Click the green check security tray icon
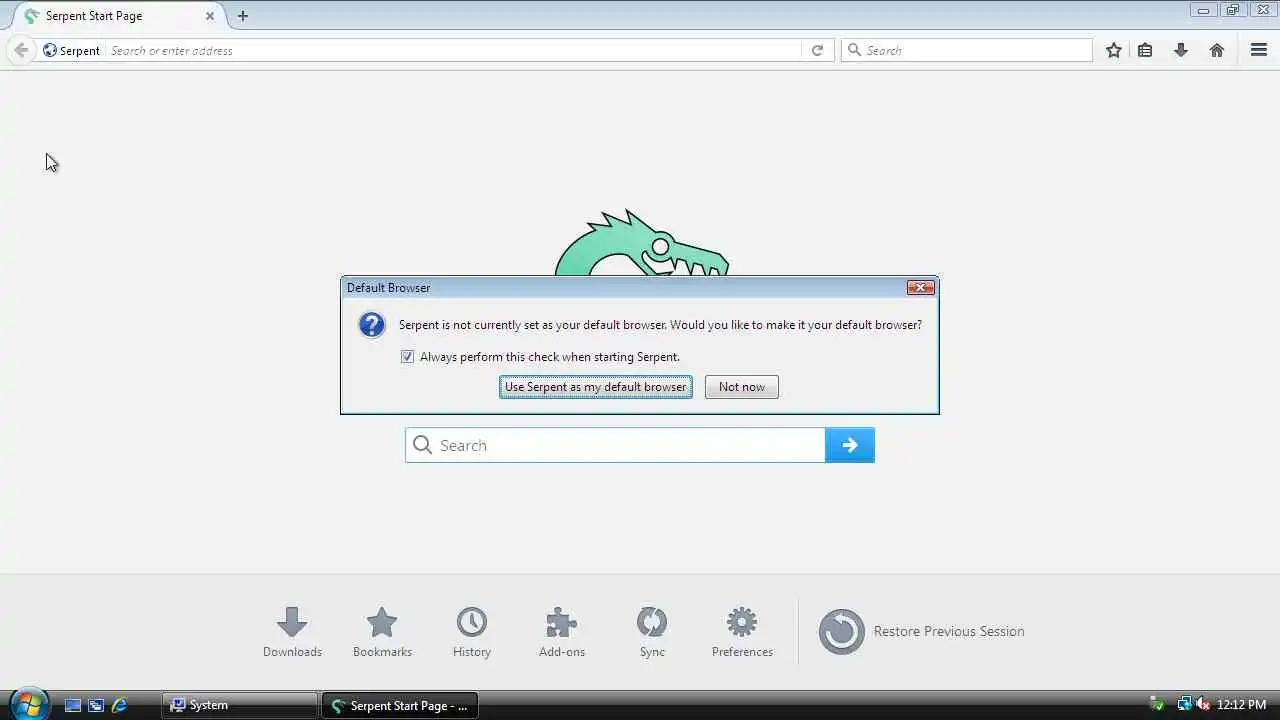This screenshot has width=1280, height=720. (1157, 705)
